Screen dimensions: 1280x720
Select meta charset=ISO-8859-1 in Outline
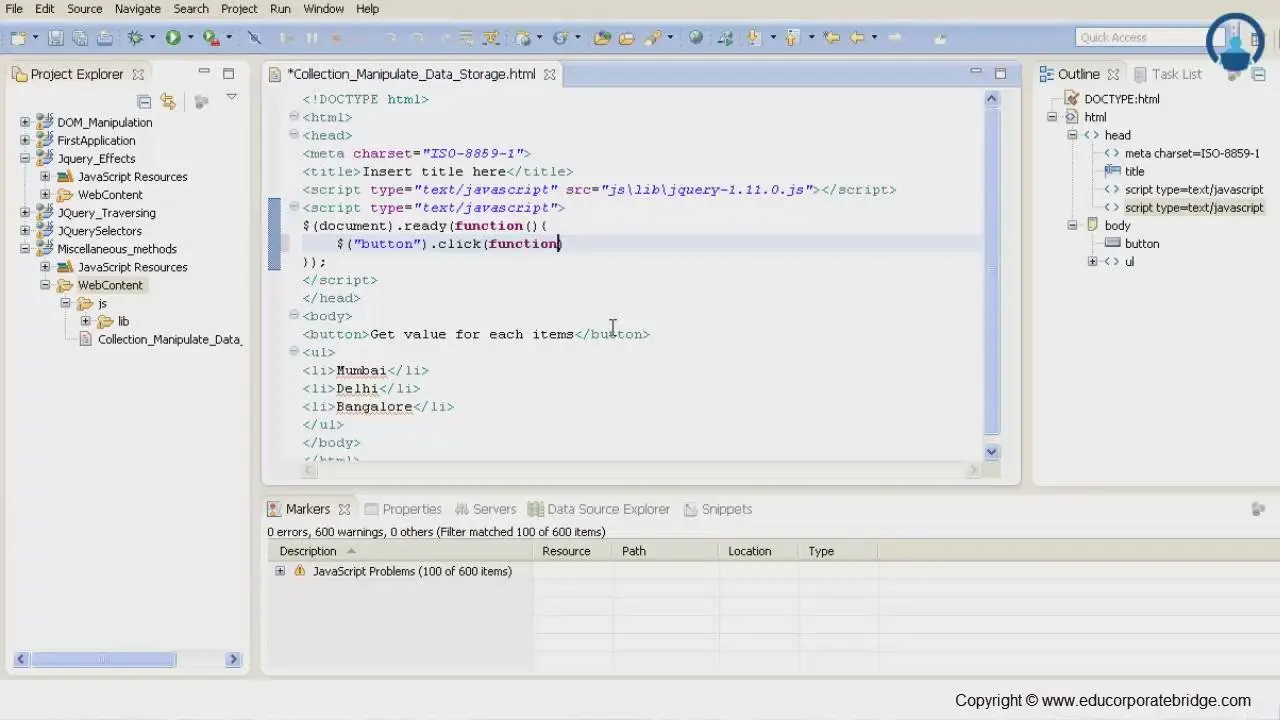pyautogui.click(x=1182, y=153)
